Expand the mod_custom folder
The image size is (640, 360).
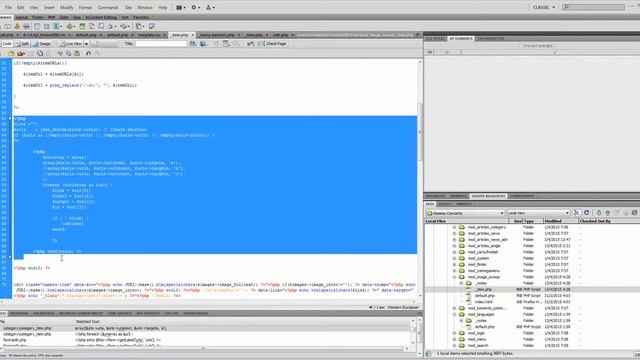454,258
